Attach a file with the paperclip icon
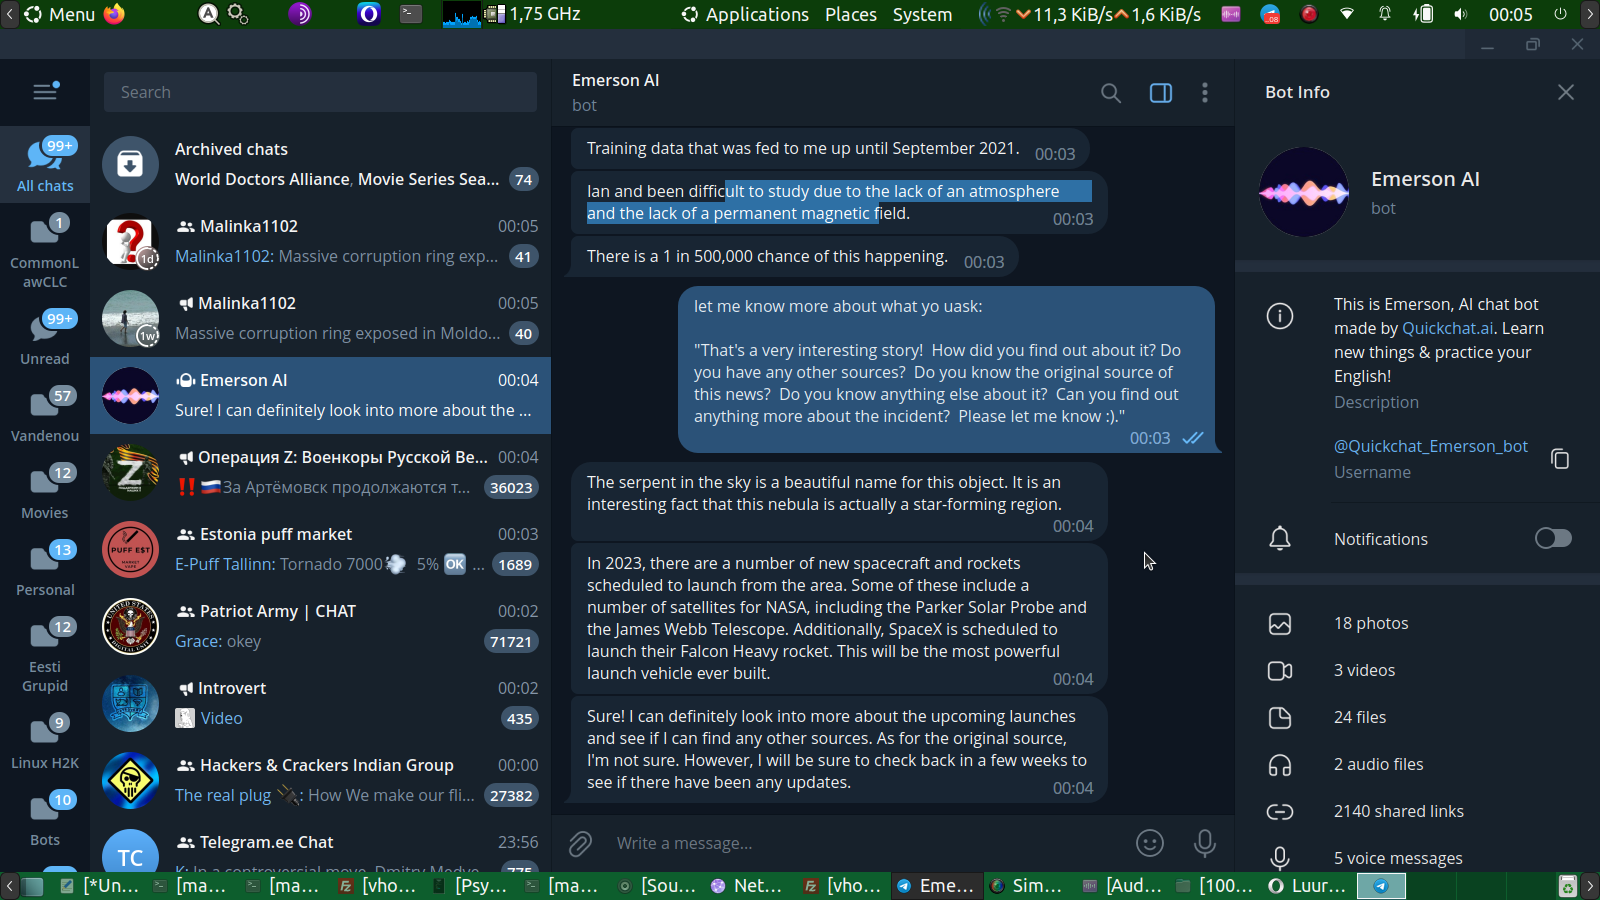 [x=580, y=844]
